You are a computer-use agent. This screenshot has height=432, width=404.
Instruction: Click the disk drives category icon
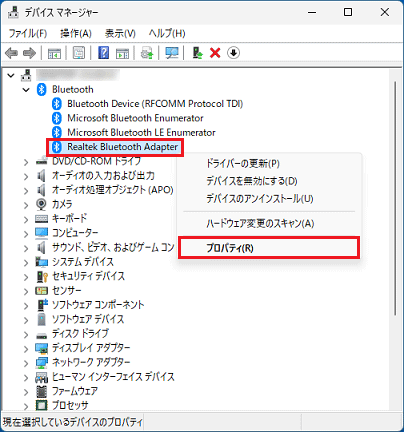click(41, 335)
